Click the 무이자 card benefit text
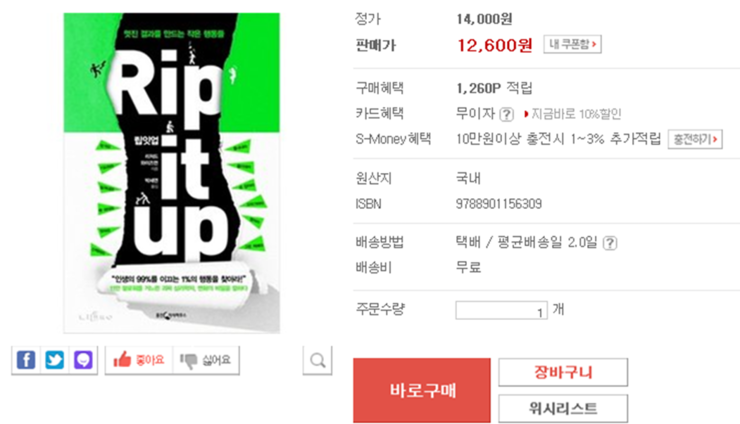The height and width of the screenshot is (424, 740). (x=475, y=114)
